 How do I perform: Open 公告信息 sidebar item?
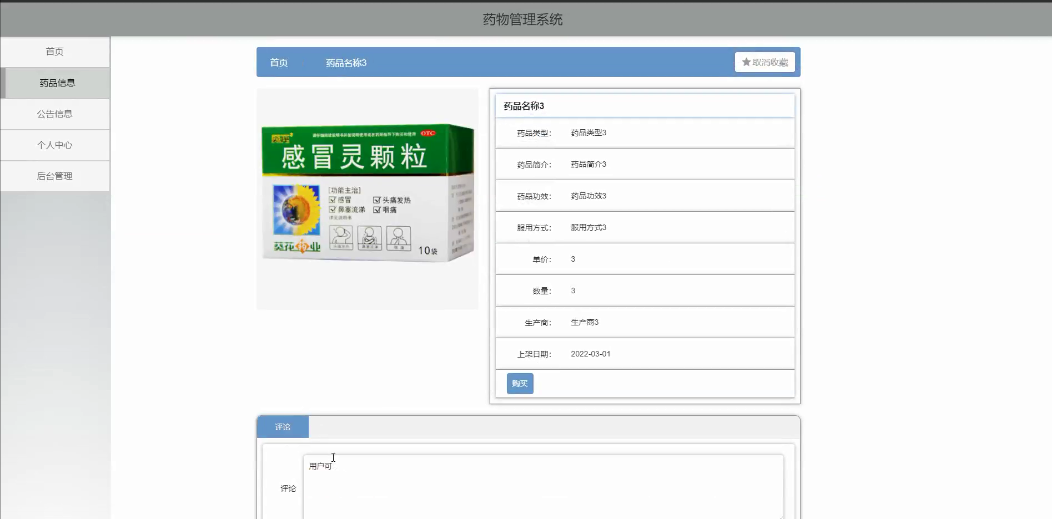pos(55,114)
